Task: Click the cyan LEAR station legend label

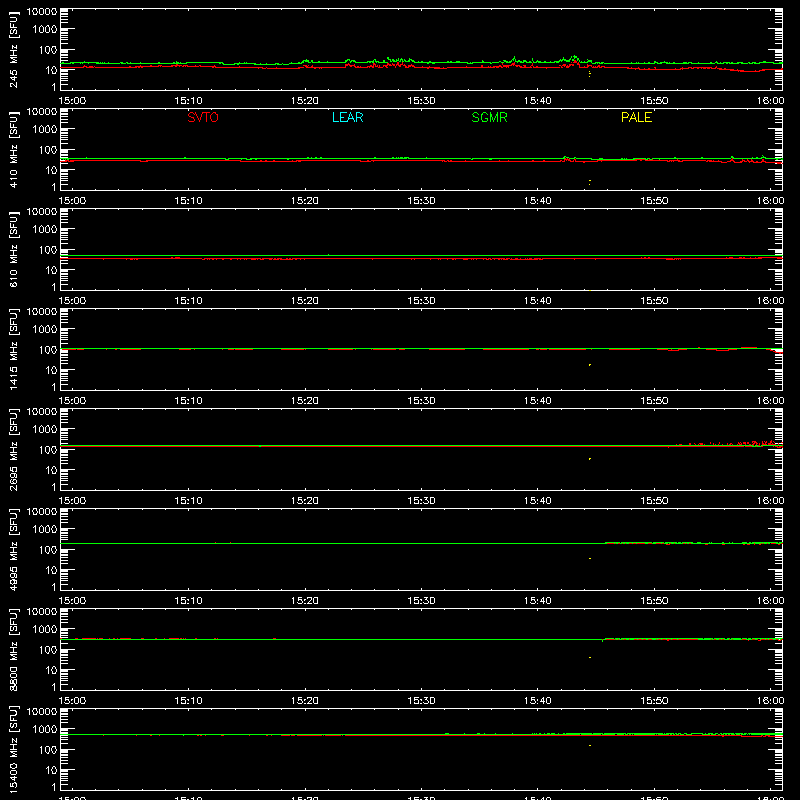Action: point(347,117)
